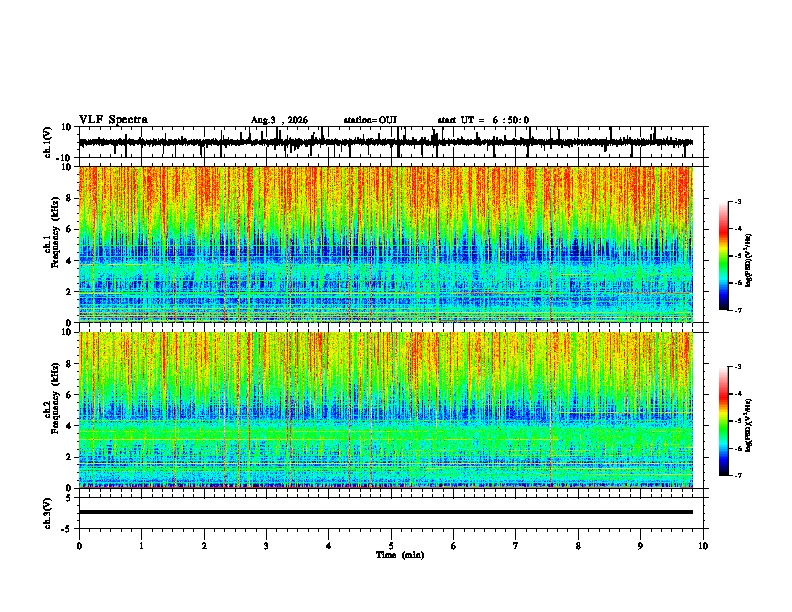Click the ch.1 colorbar log(PSD) units label
The image size is (792, 612).
pos(749,260)
